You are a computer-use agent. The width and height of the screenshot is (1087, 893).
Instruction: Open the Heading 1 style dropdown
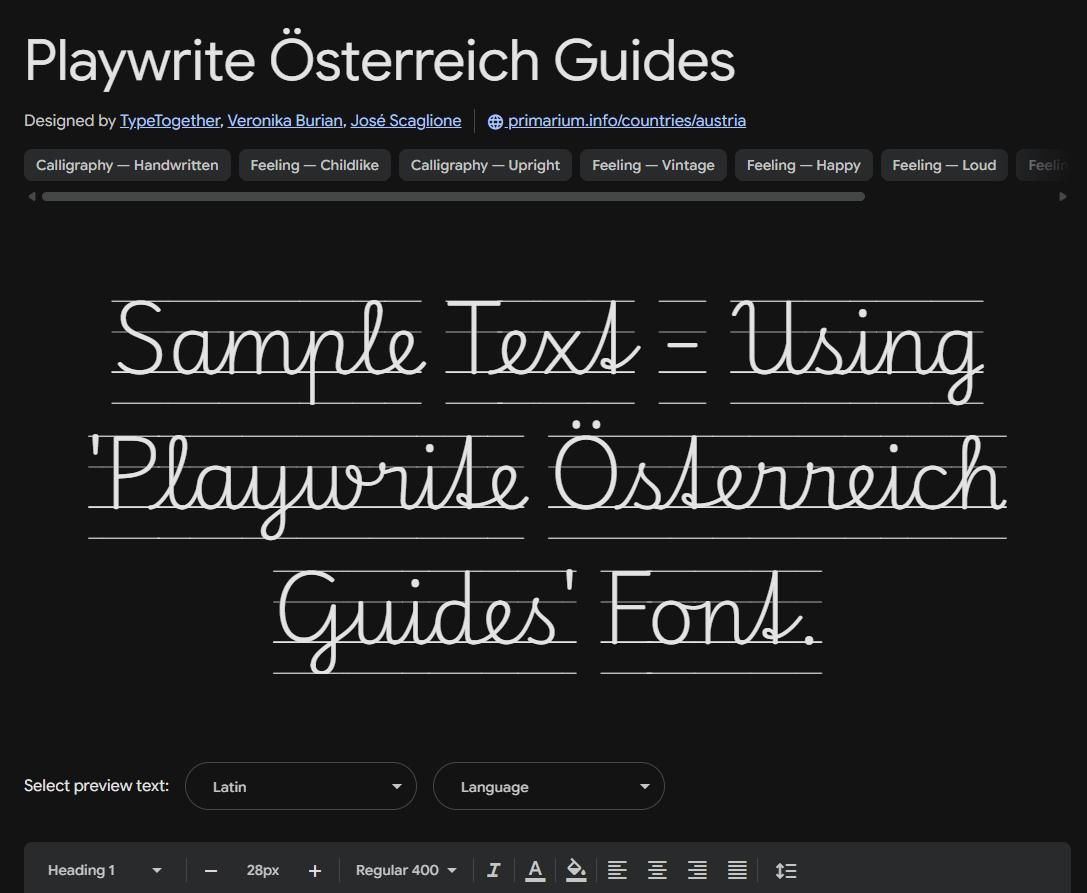[x=105, y=870]
